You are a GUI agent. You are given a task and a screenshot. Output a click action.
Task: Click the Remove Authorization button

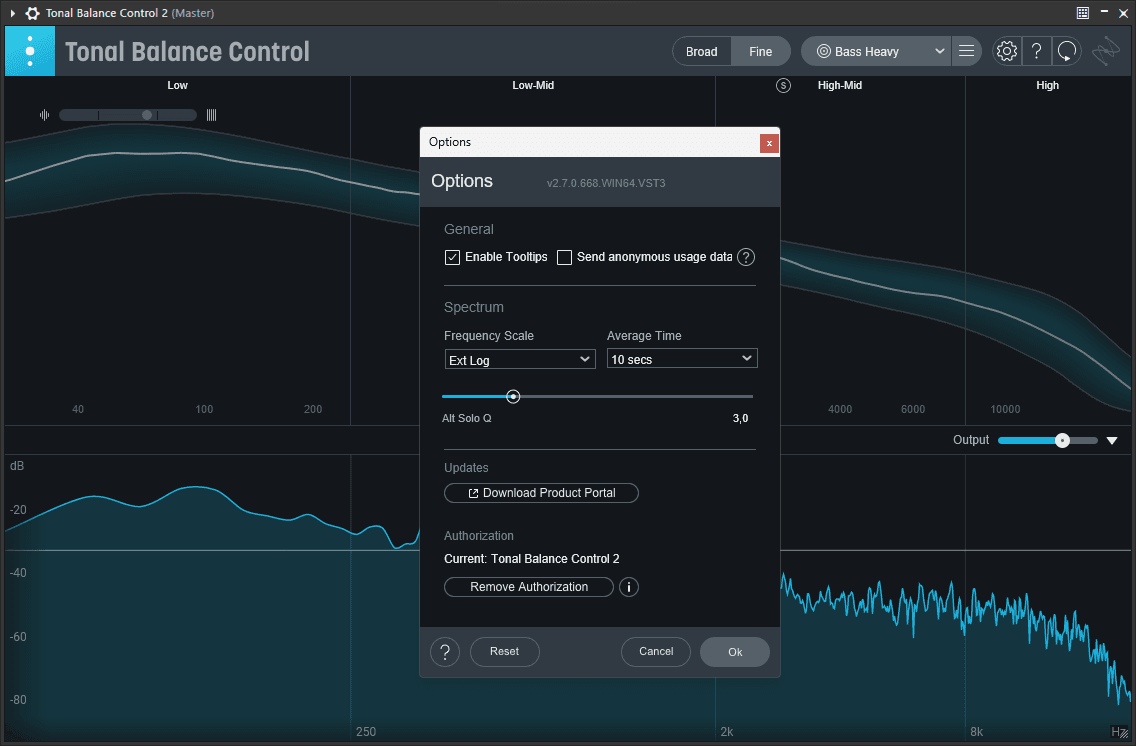click(x=529, y=587)
